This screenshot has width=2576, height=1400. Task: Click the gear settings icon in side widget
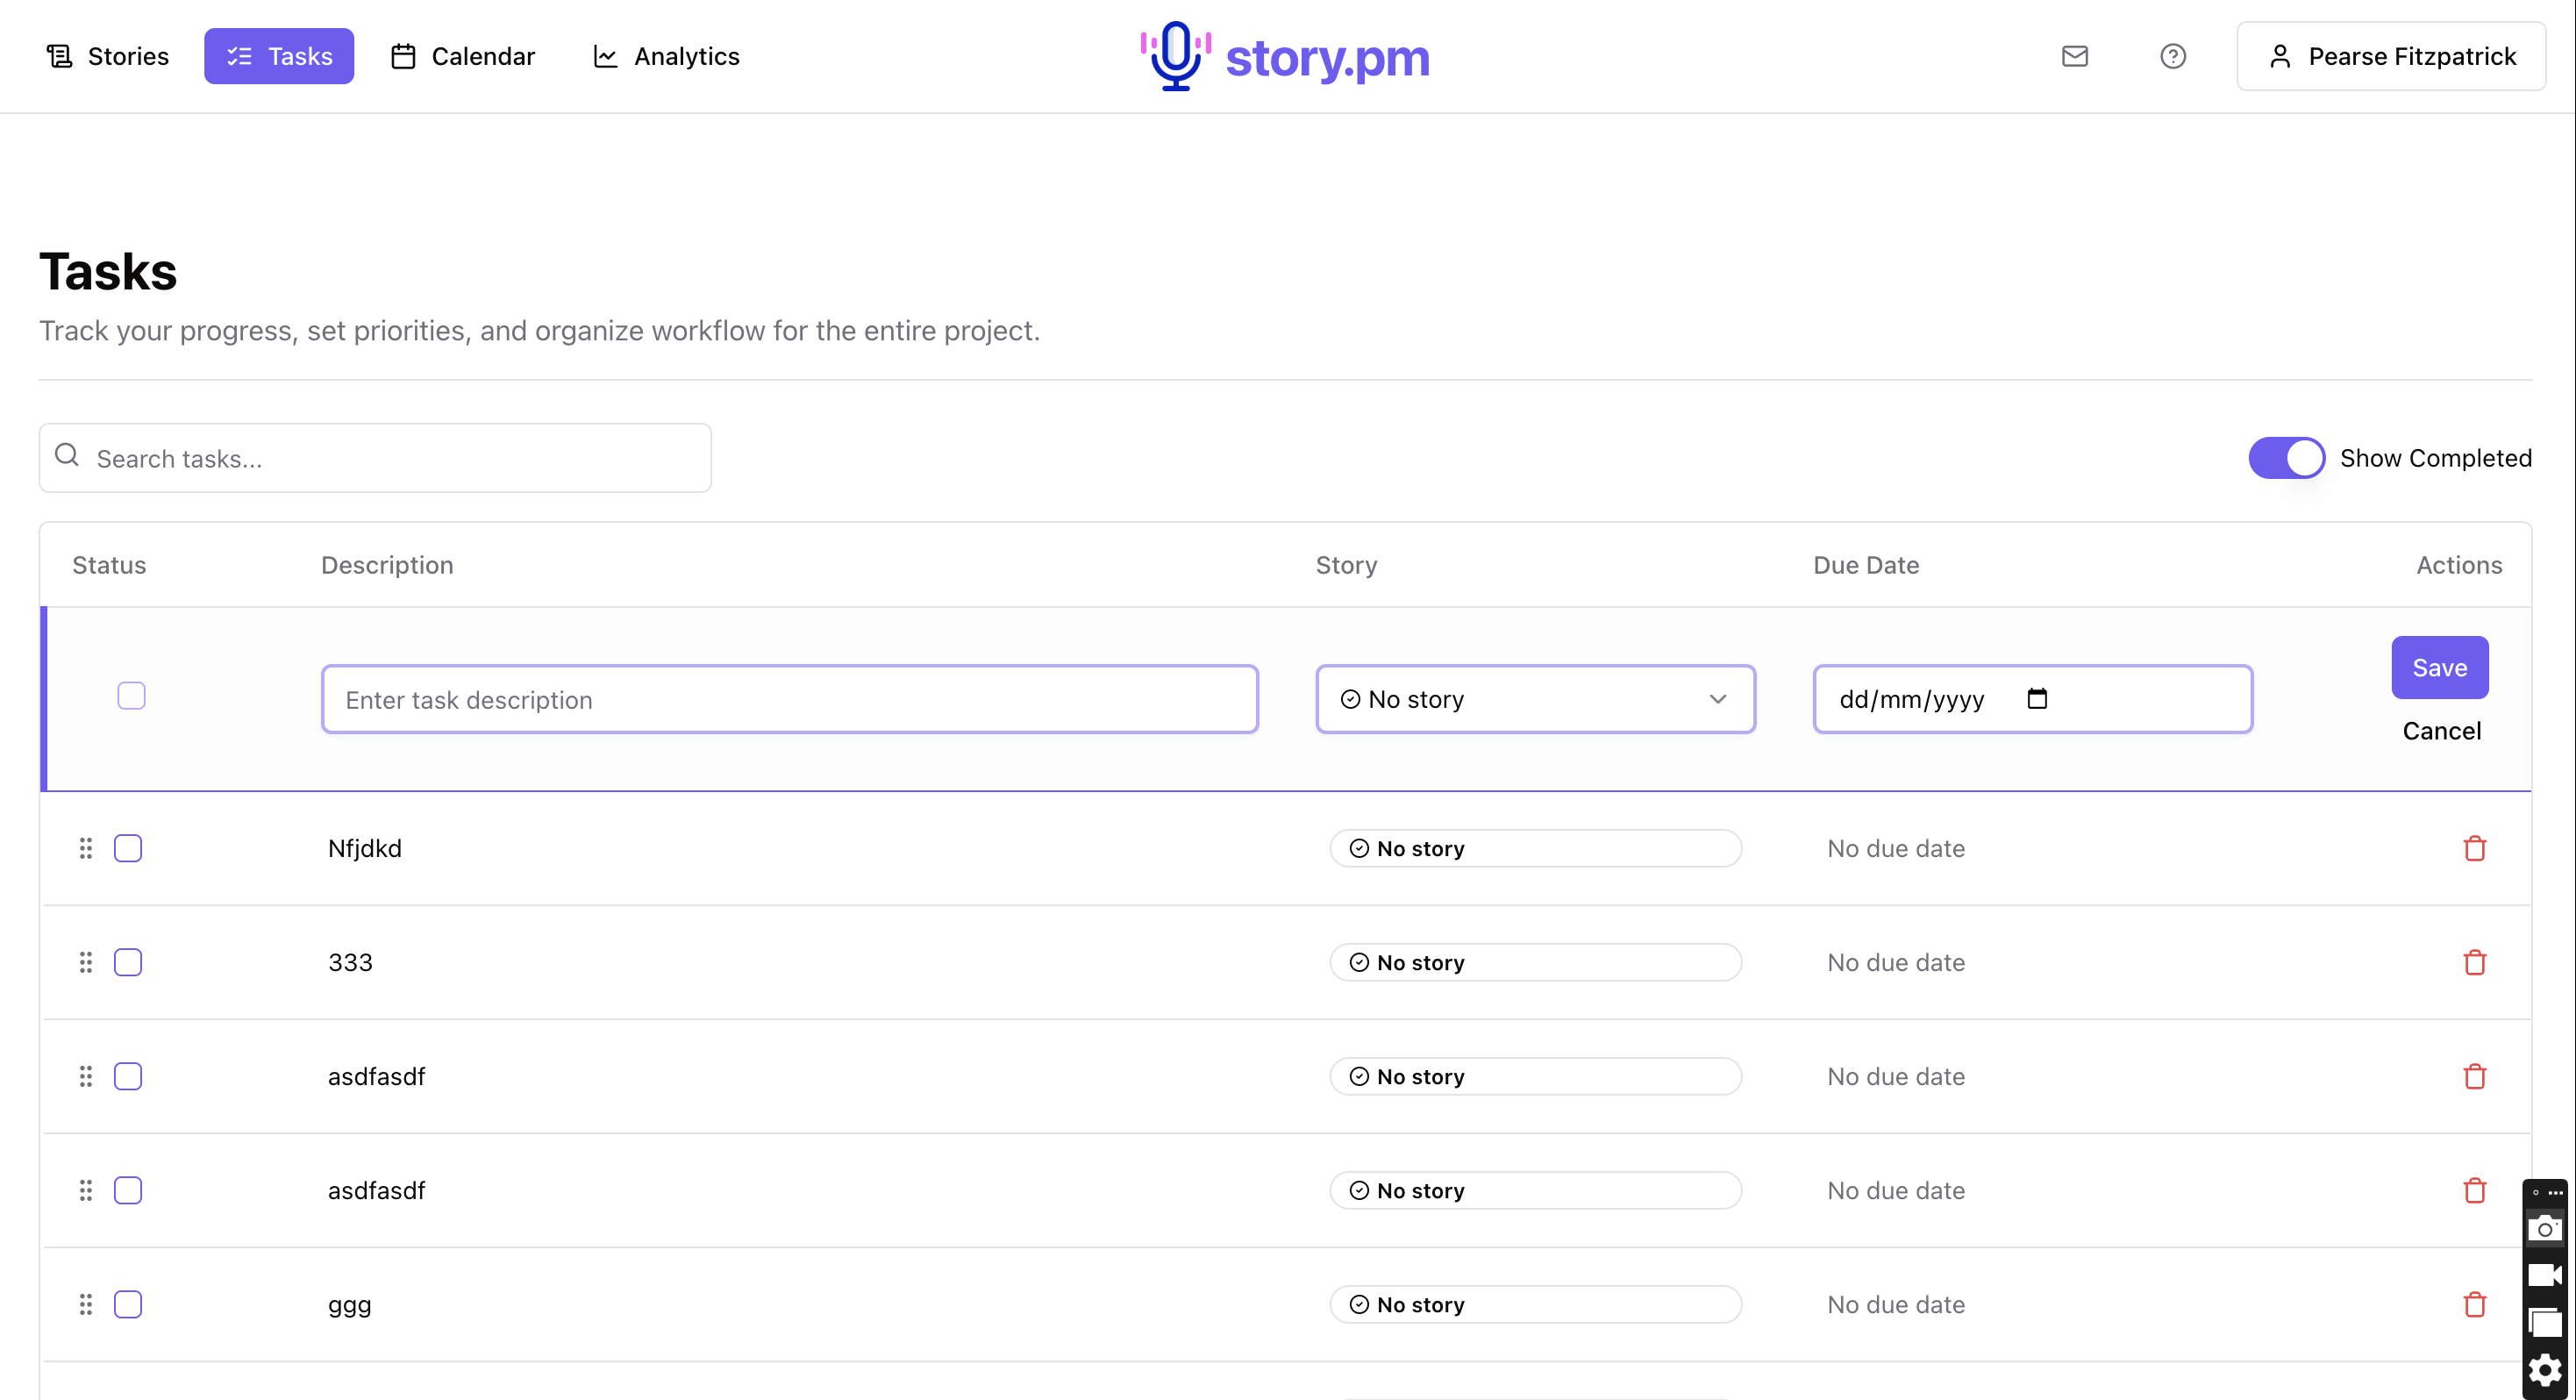[x=2545, y=1370]
